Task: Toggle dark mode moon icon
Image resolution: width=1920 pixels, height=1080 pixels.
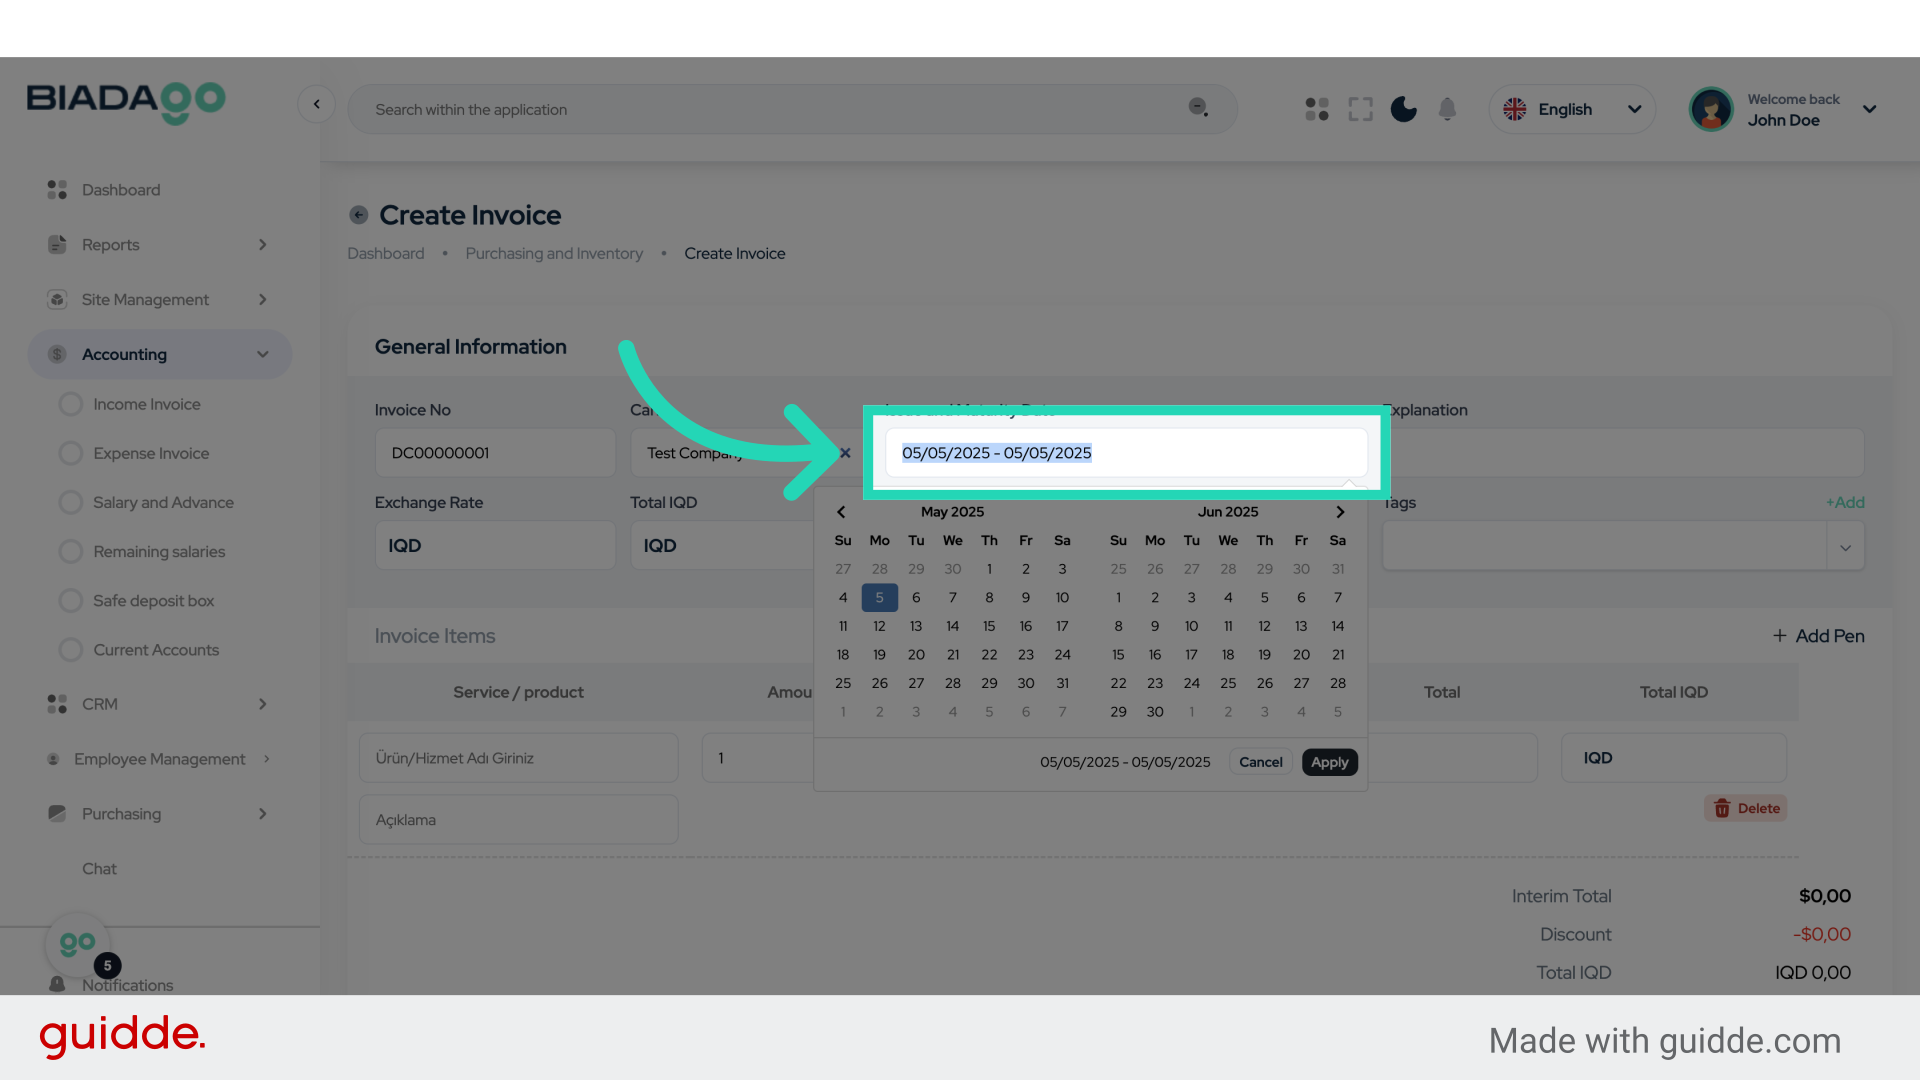Action: [x=1403, y=109]
